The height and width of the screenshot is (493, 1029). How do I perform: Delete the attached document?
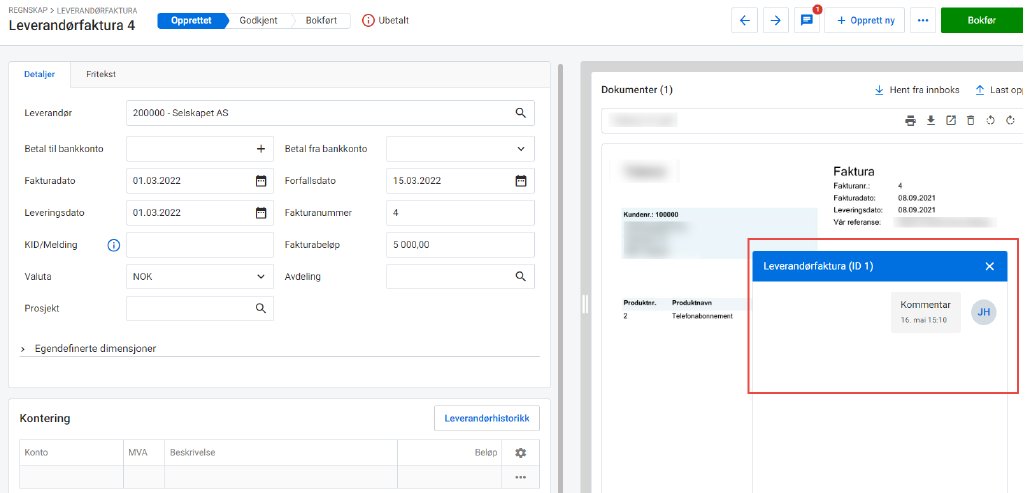970,121
